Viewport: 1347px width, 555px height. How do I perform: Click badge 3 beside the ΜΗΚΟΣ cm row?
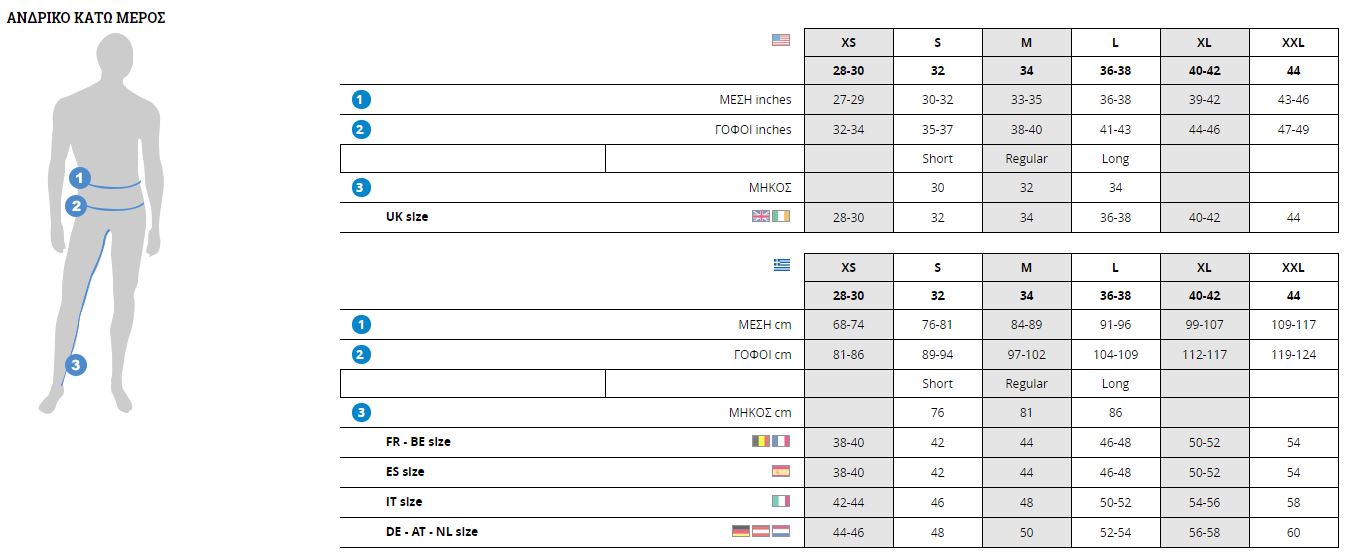362,412
